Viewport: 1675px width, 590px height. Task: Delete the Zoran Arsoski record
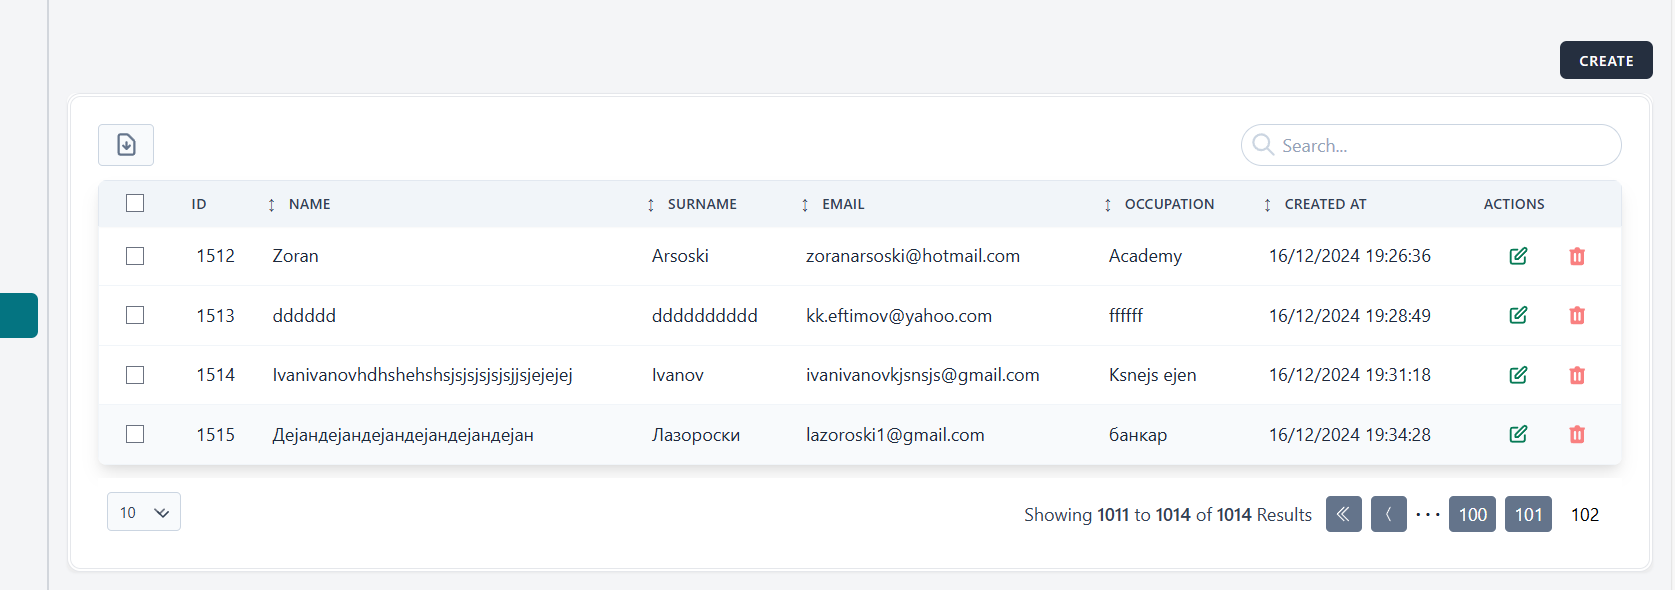(1576, 256)
